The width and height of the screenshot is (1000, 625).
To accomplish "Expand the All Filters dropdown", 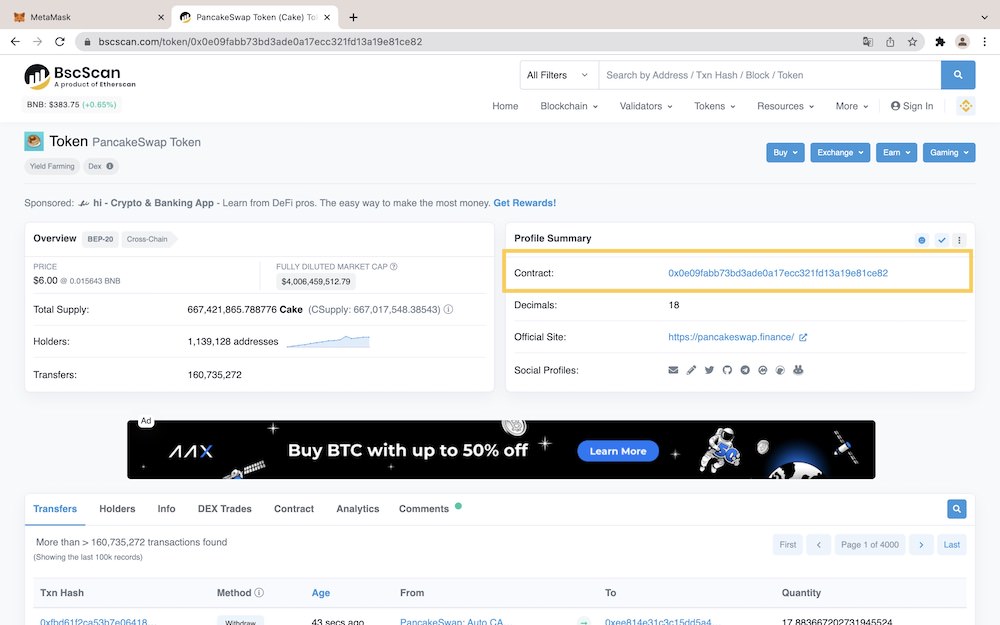I will click(x=559, y=75).
